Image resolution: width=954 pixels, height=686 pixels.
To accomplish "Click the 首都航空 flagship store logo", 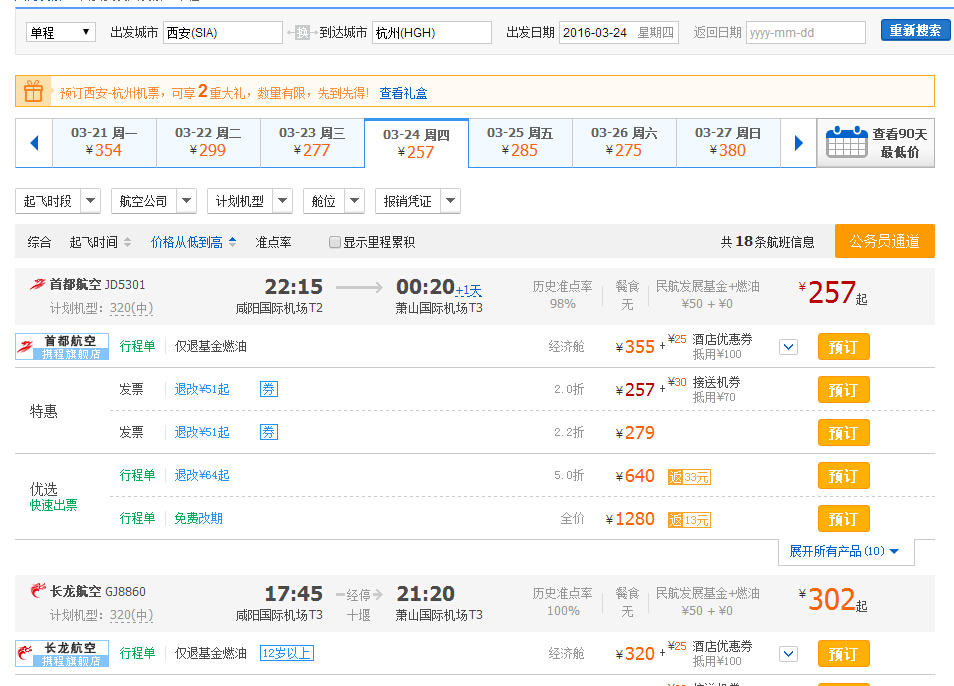I will tap(62, 346).
